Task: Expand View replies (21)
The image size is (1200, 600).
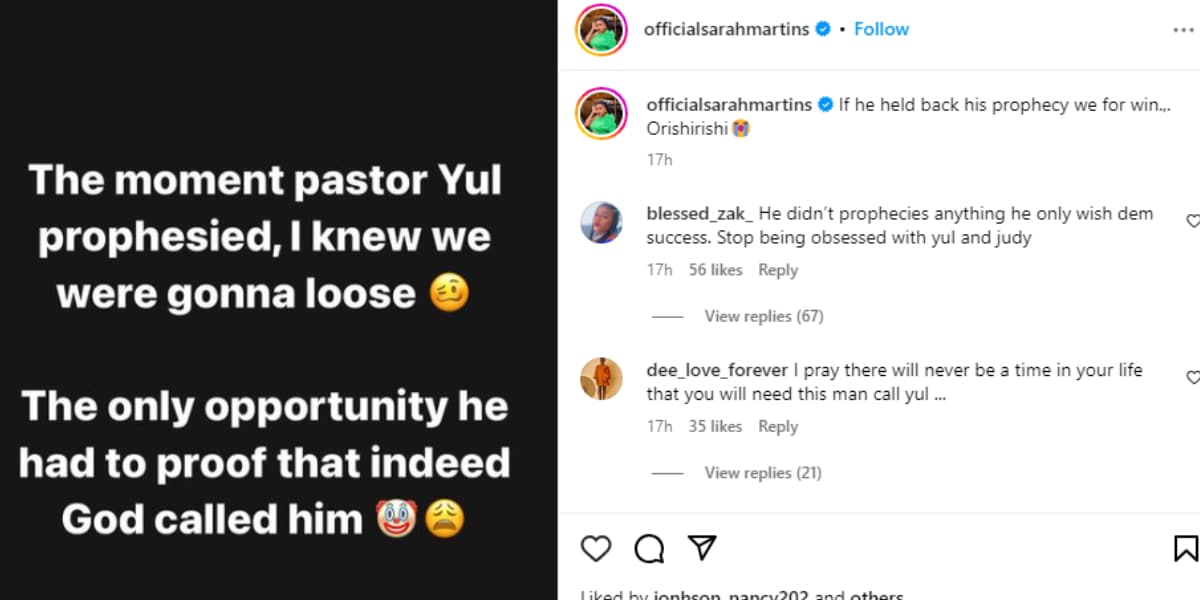Action: tap(763, 472)
